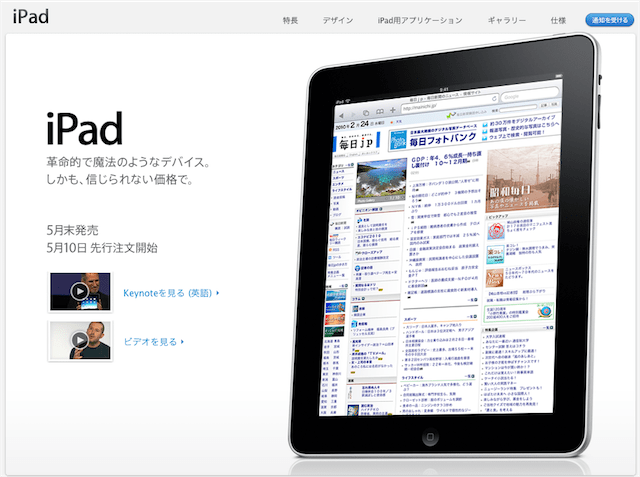Tap the mainichi.jp URL address field
This screenshot has width=640, height=477.
[x=450, y=104]
